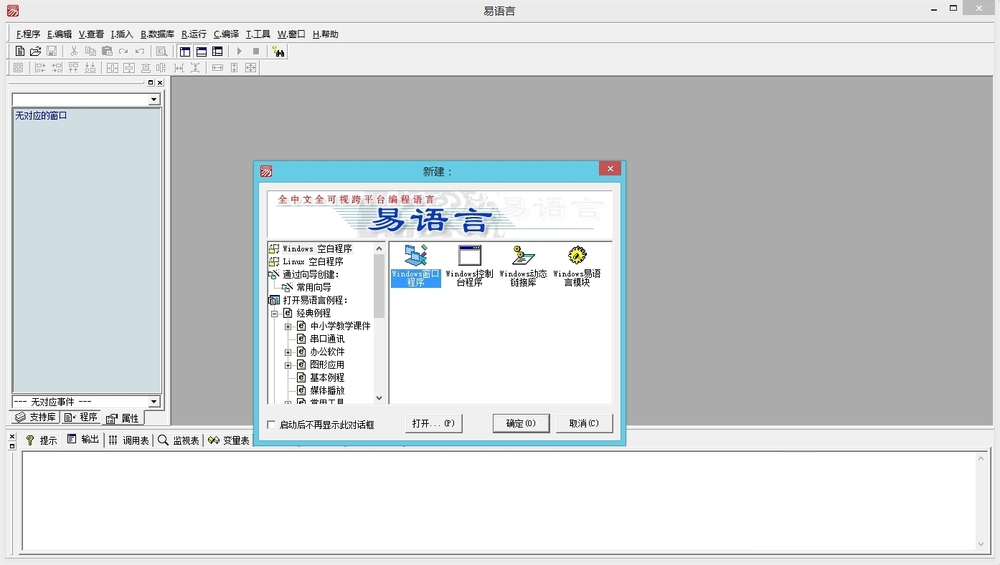Switch to the 支持库 tab
The height and width of the screenshot is (565, 1000).
click(x=36, y=417)
